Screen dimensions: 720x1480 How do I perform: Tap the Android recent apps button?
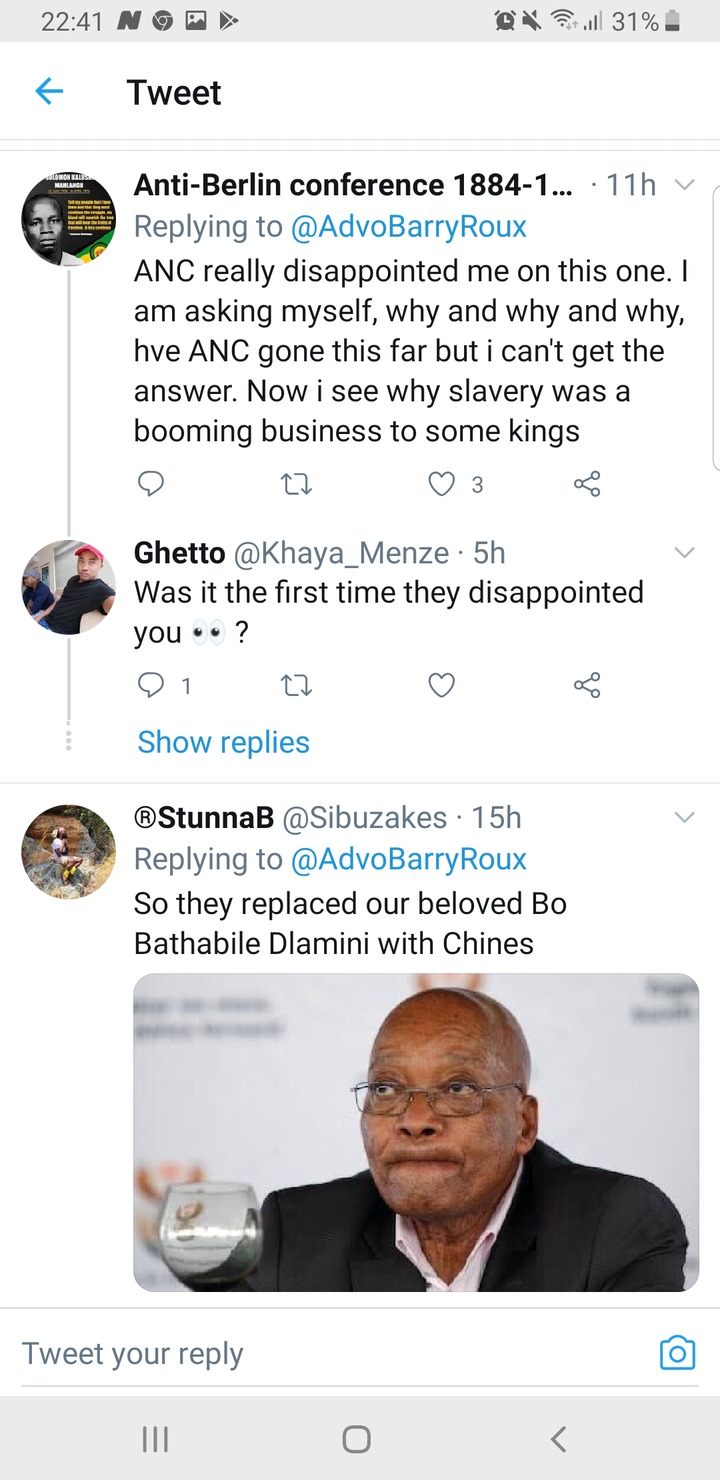pos(155,1439)
